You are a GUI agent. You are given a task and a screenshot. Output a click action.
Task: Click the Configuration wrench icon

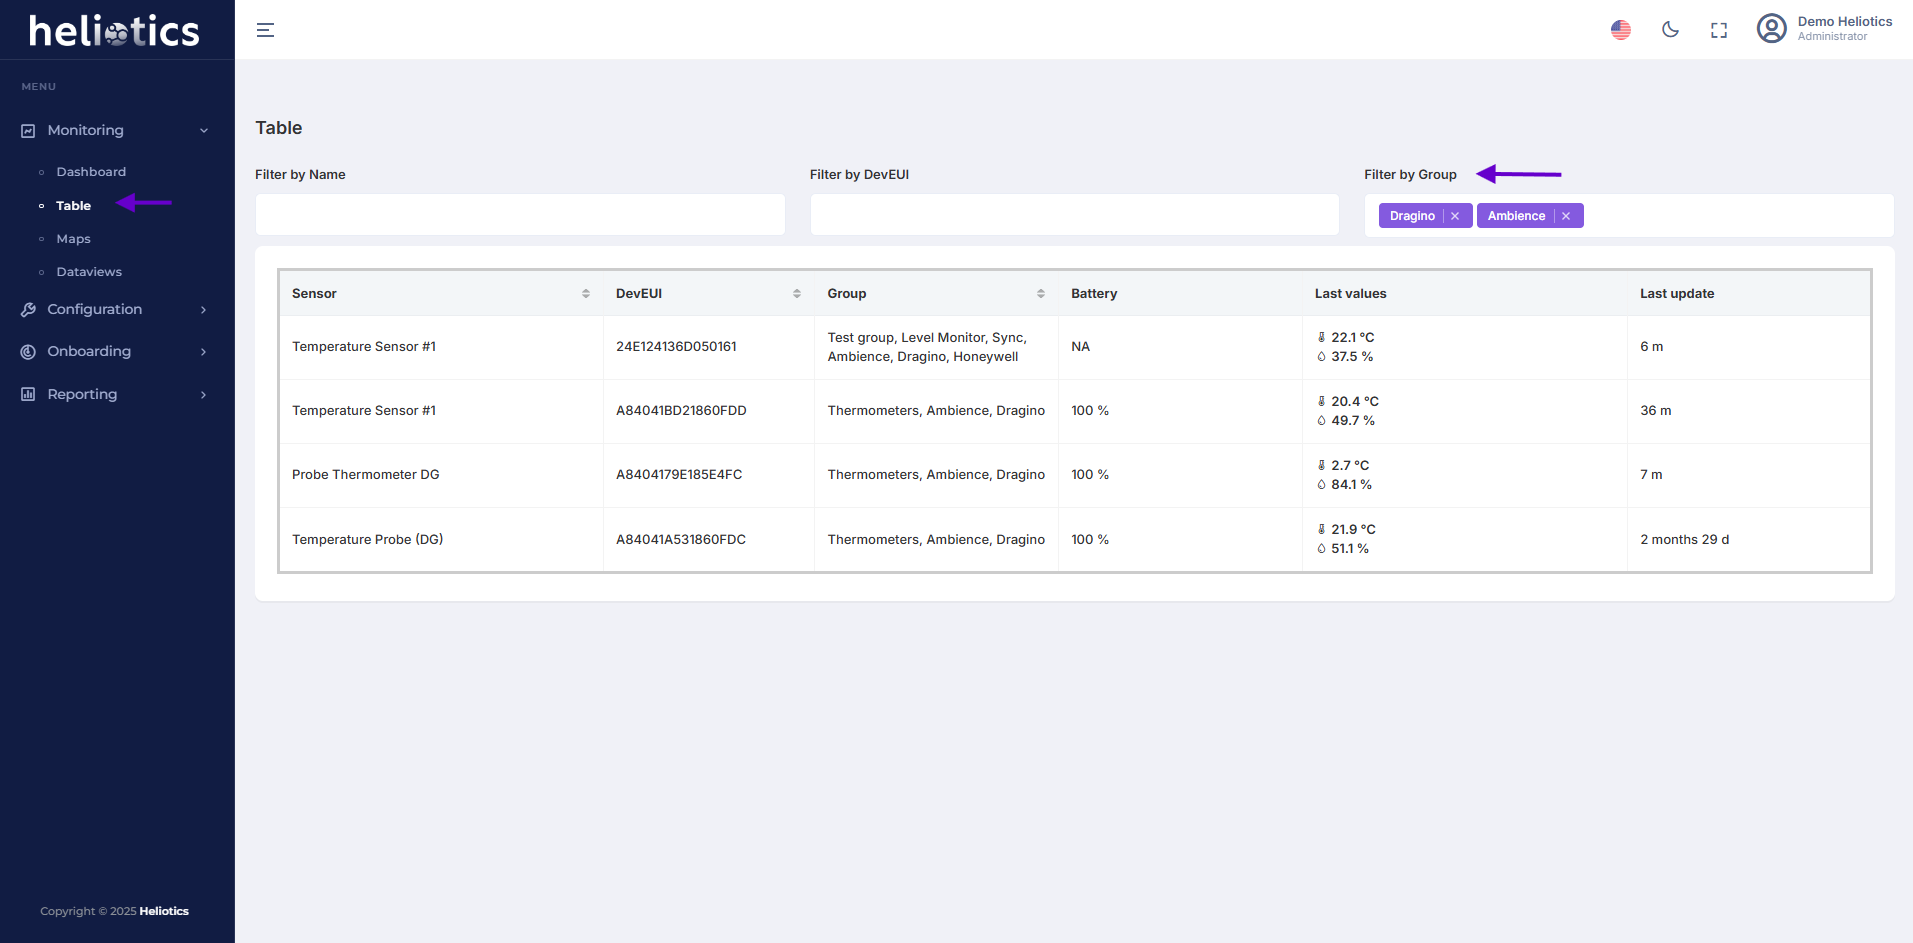(x=28, y=310)
